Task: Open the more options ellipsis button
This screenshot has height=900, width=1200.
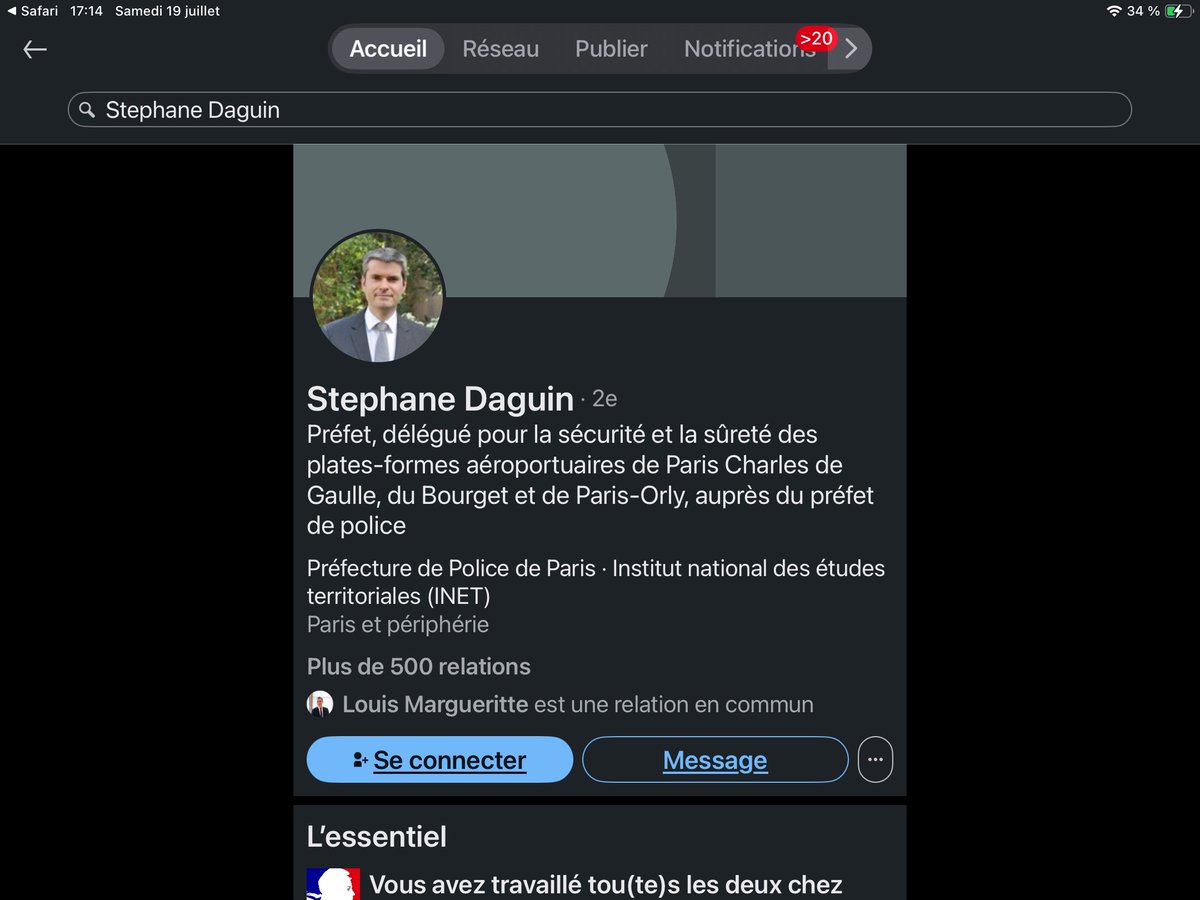Action: click(x=875, y=760)
